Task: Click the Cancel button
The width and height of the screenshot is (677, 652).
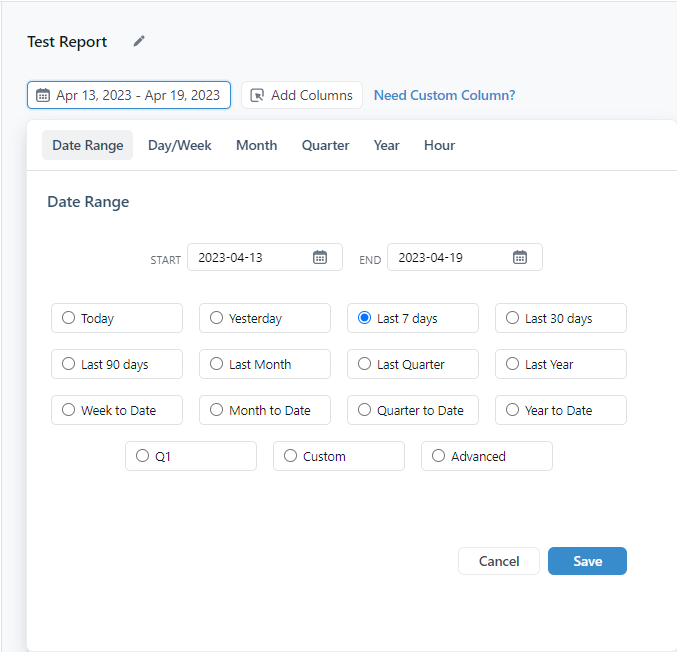Action: [499, 561]
